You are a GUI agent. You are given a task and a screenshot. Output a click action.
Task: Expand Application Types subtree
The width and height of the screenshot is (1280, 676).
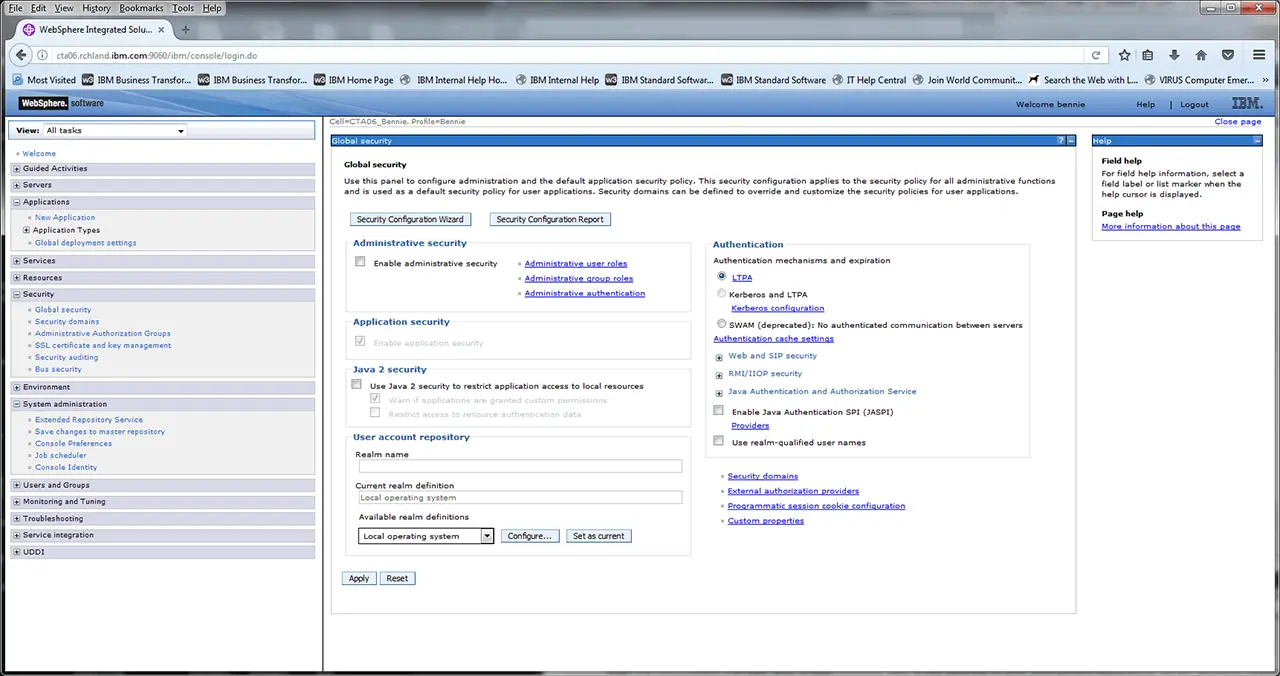[27, 230]
